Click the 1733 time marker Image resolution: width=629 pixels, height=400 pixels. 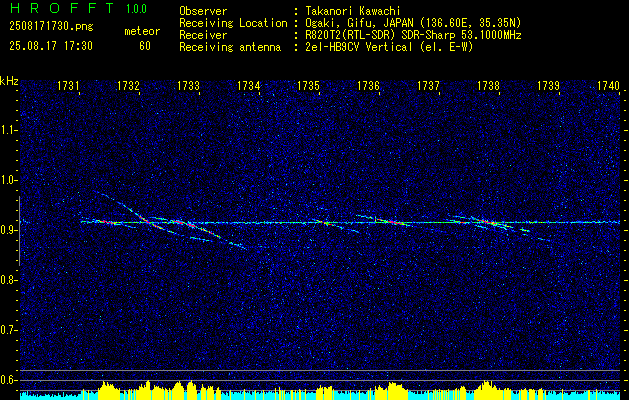[x=189, y=86]
